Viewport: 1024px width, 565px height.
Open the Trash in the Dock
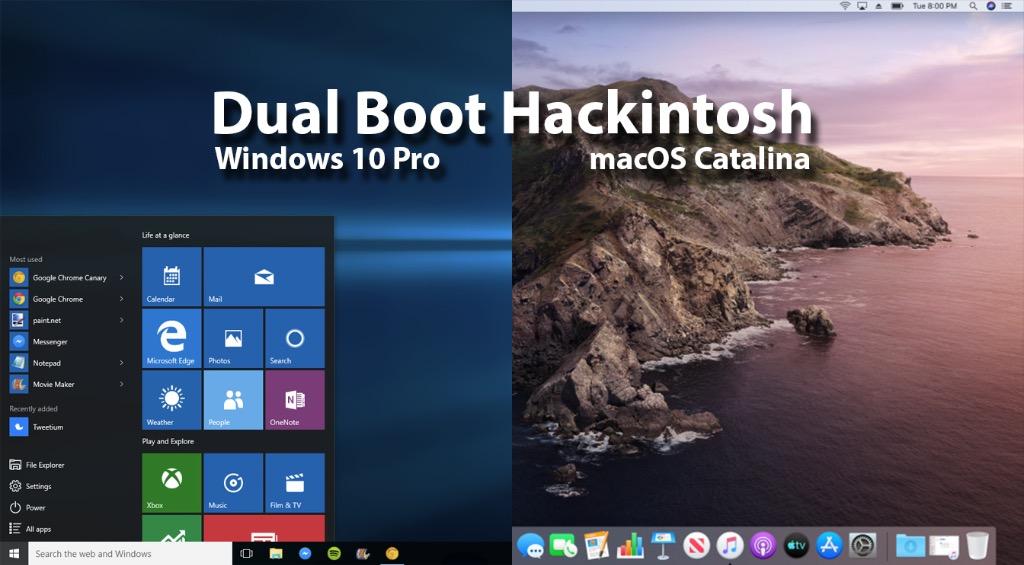pyautogui.click(x=978, y=545)
